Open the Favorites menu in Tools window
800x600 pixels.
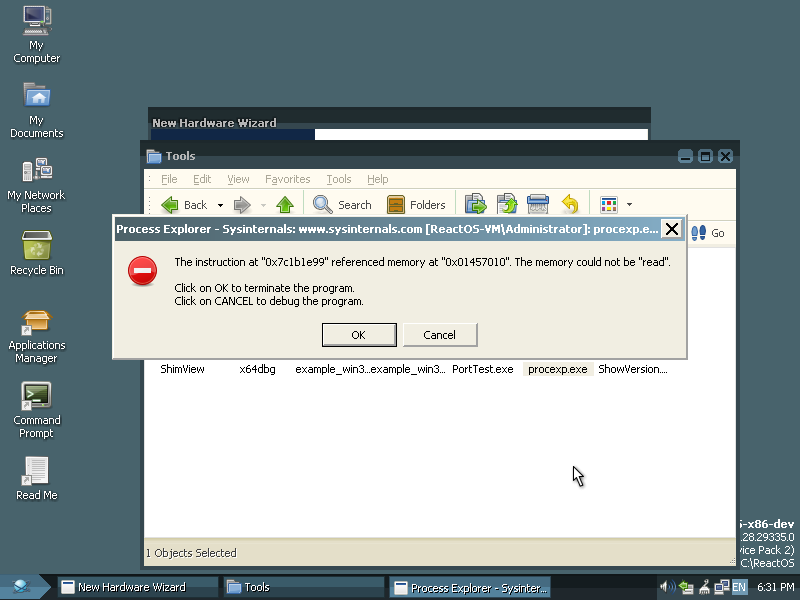click(x=288, y=179)
